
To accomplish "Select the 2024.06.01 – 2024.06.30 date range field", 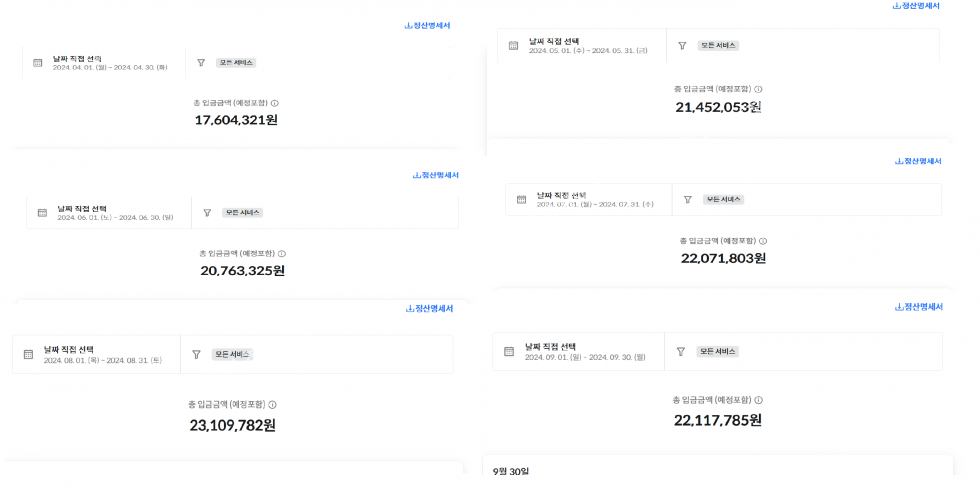I will (114, 213).
